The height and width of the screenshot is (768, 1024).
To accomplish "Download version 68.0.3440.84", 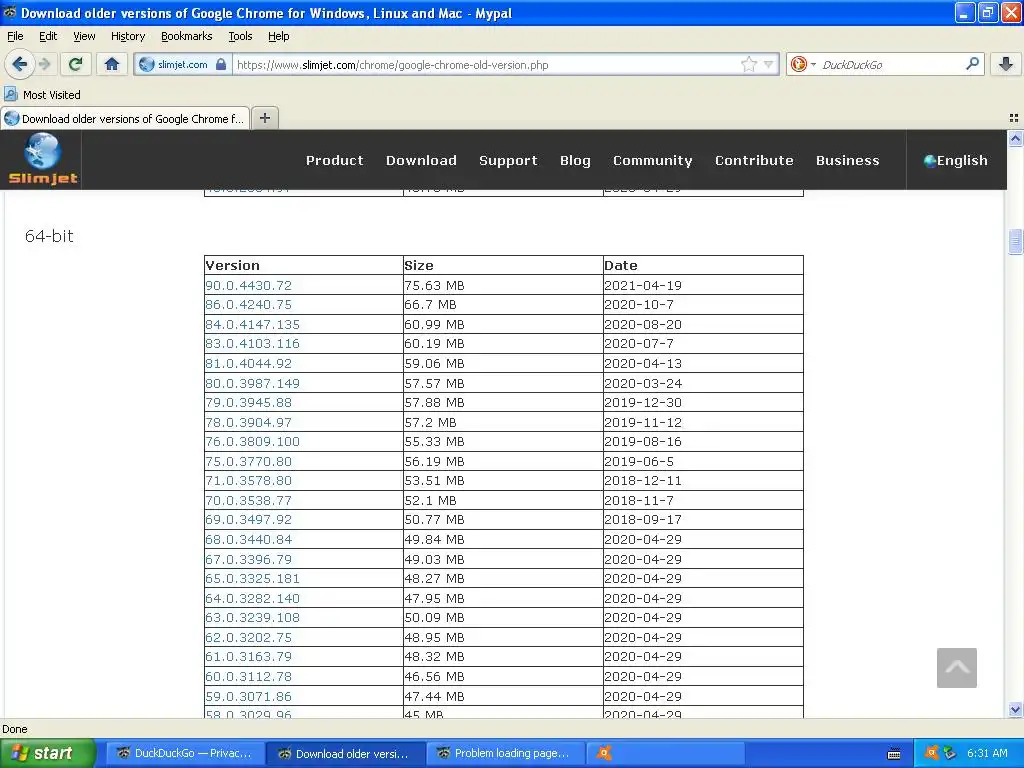I will [x=248, y=539].
